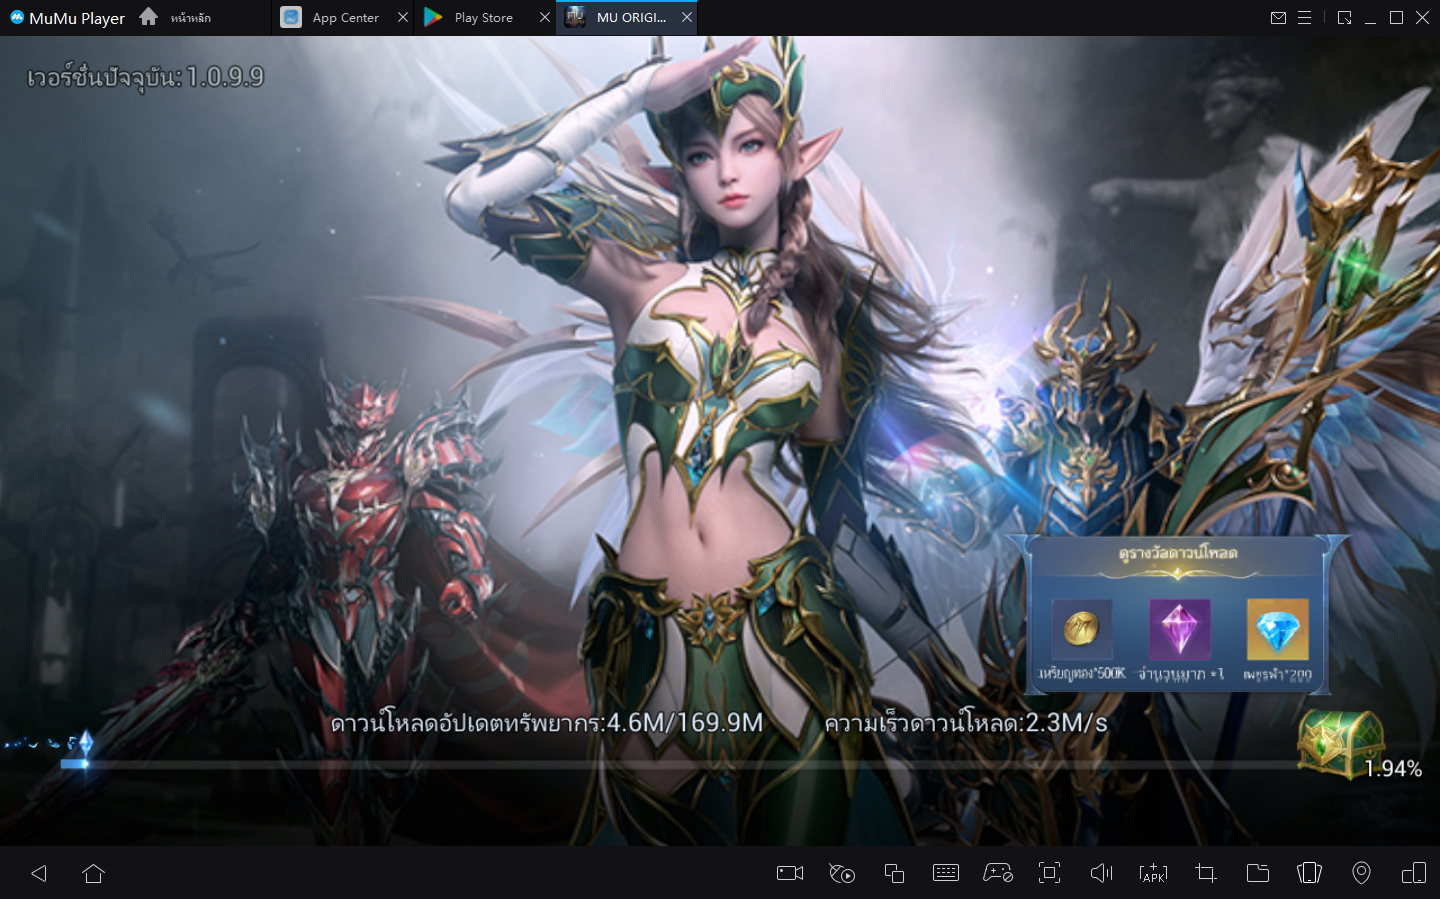The width and height of the screenshot is (1440, 899).
Task: Open the keyboard mapping tool
Action: coord(946,873)
